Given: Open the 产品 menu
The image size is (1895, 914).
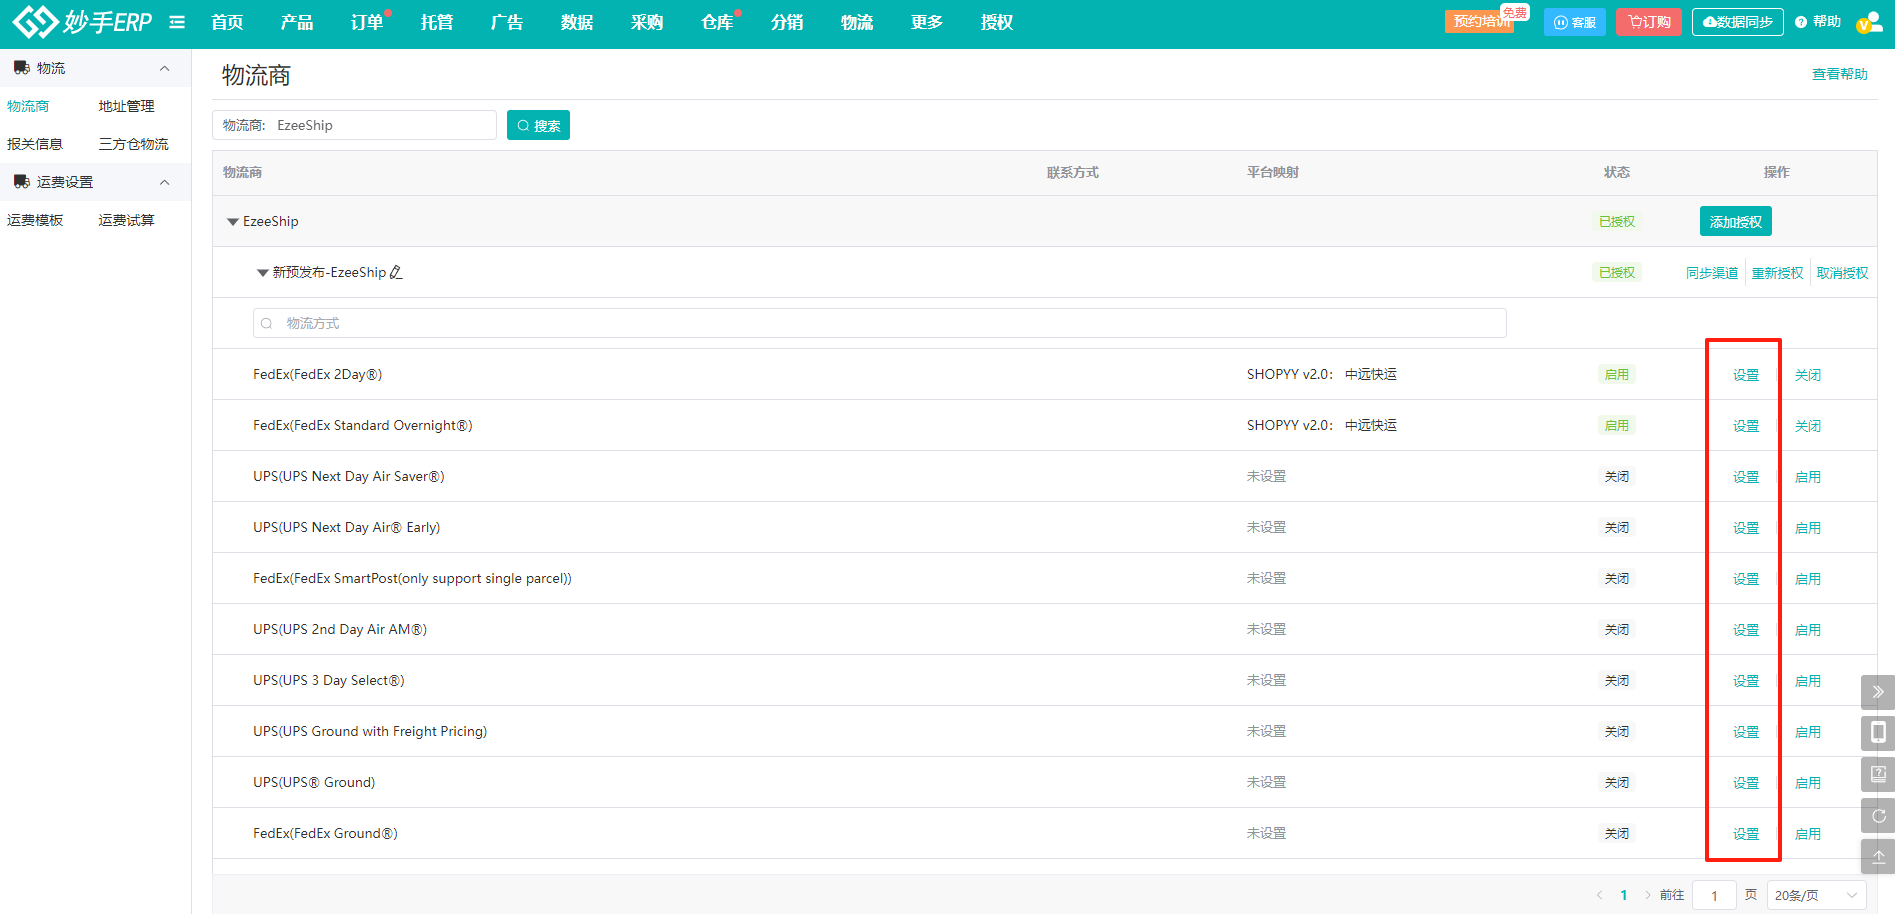Looking at the screenshot, I should (x=297, y=22).
